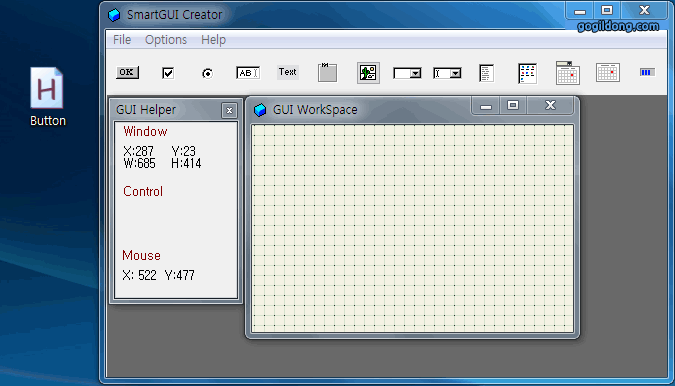
Task: Click the Mouse heading in GUI Helper
Action: (x=141, y=255)
